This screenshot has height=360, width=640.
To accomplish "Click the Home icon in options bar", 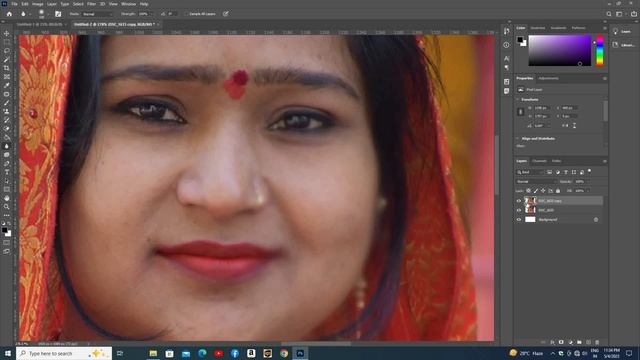I will coord(9,14).
